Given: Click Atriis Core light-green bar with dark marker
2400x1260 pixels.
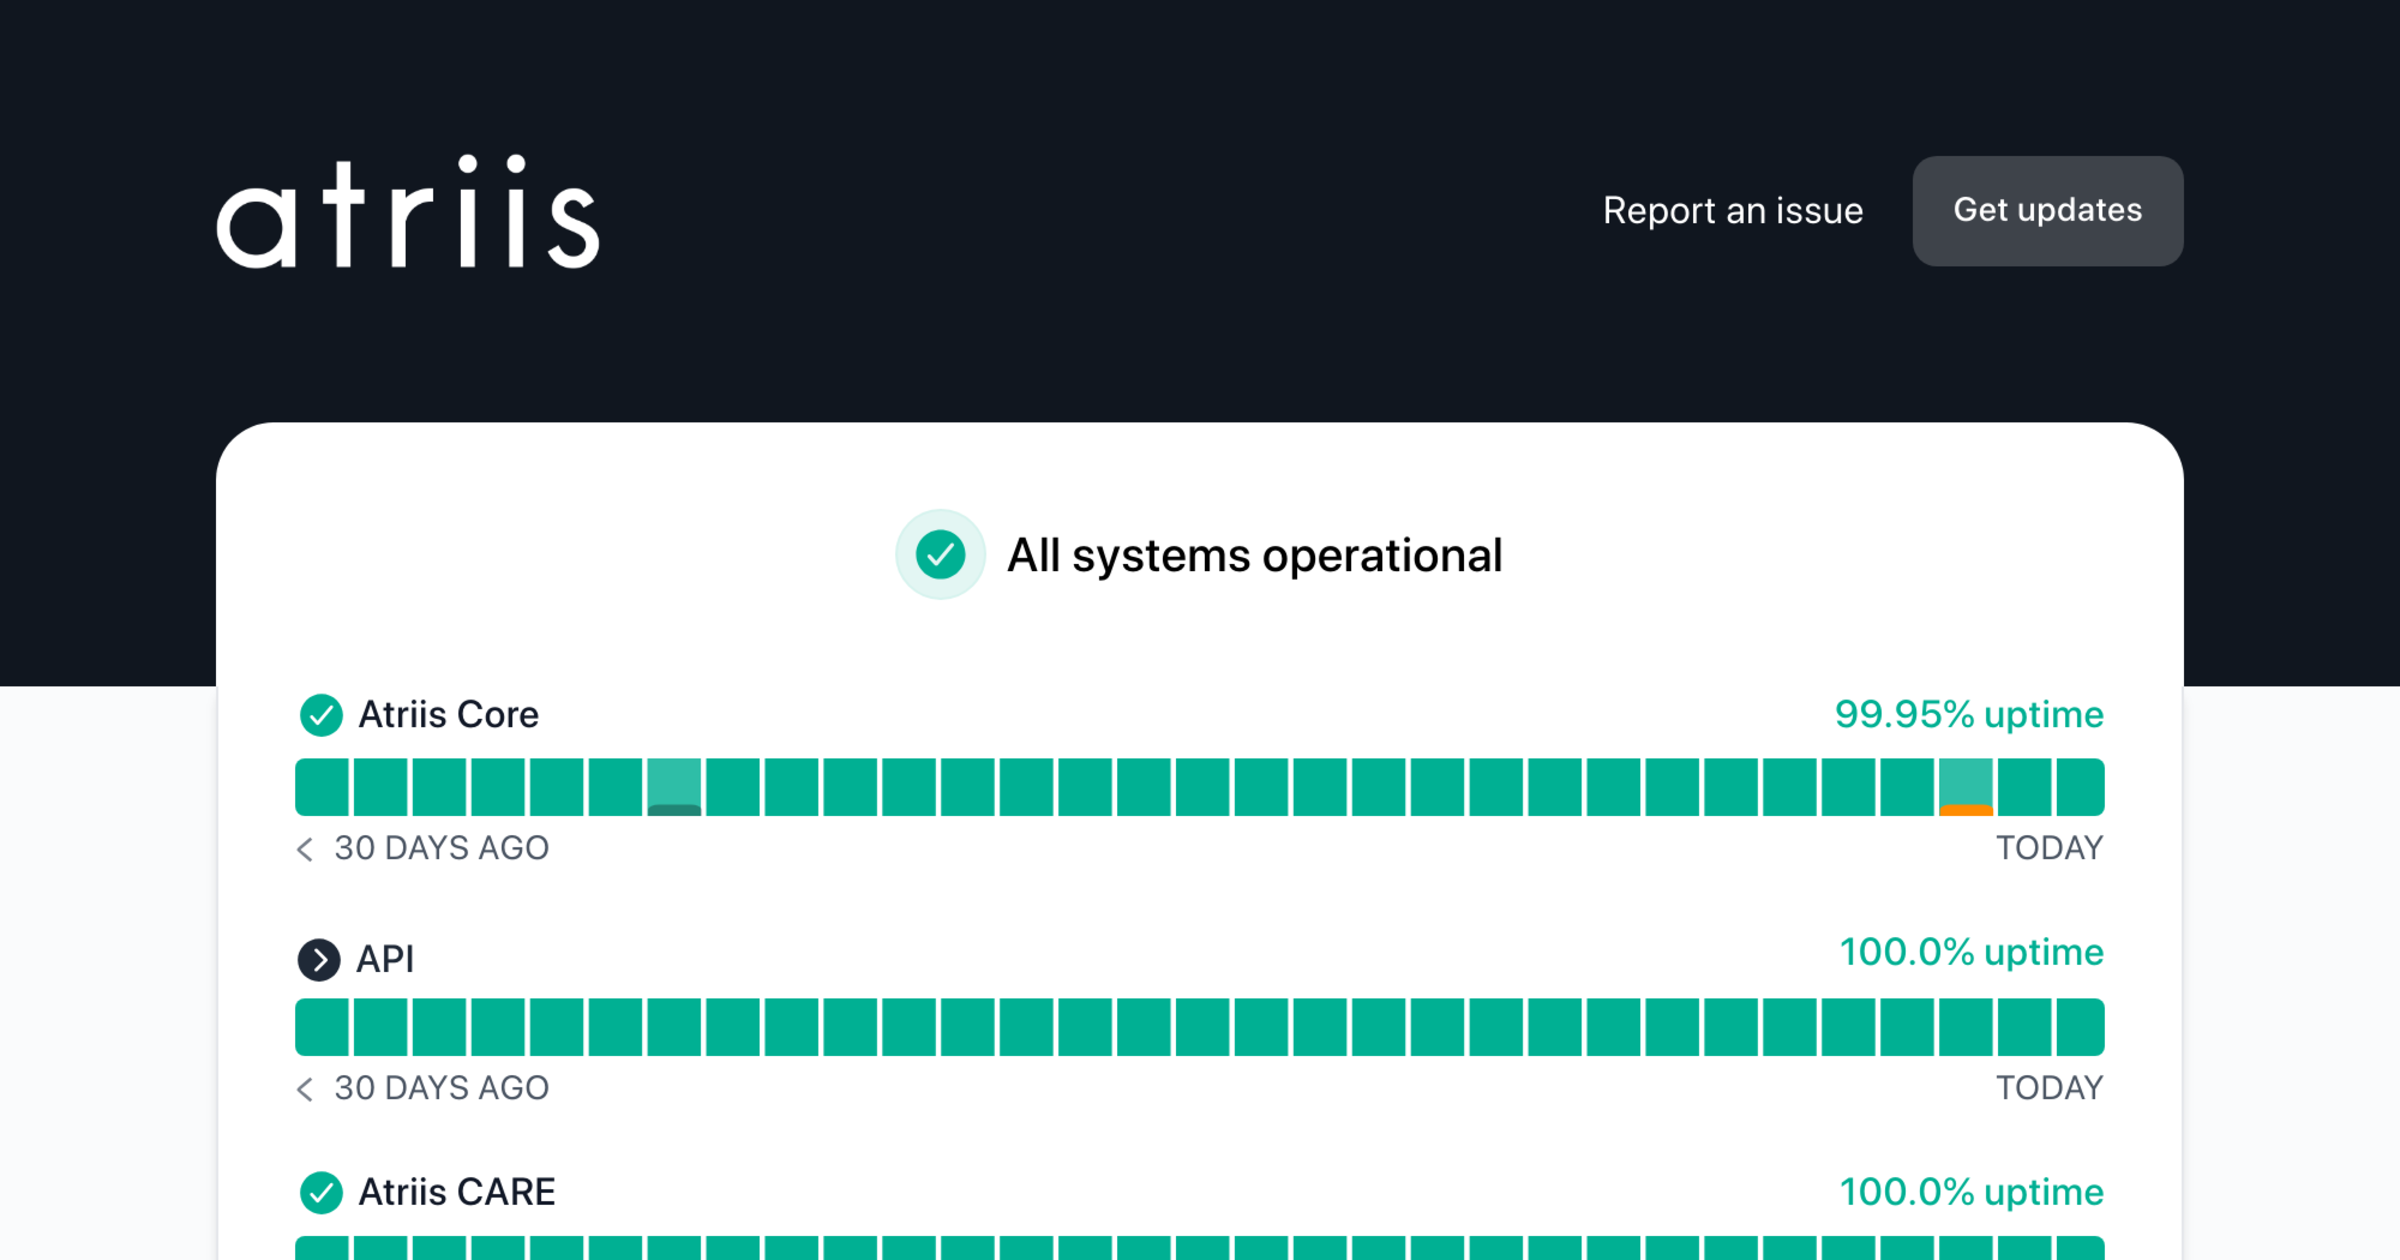Looking at the screenshot, I should point(674,787).
